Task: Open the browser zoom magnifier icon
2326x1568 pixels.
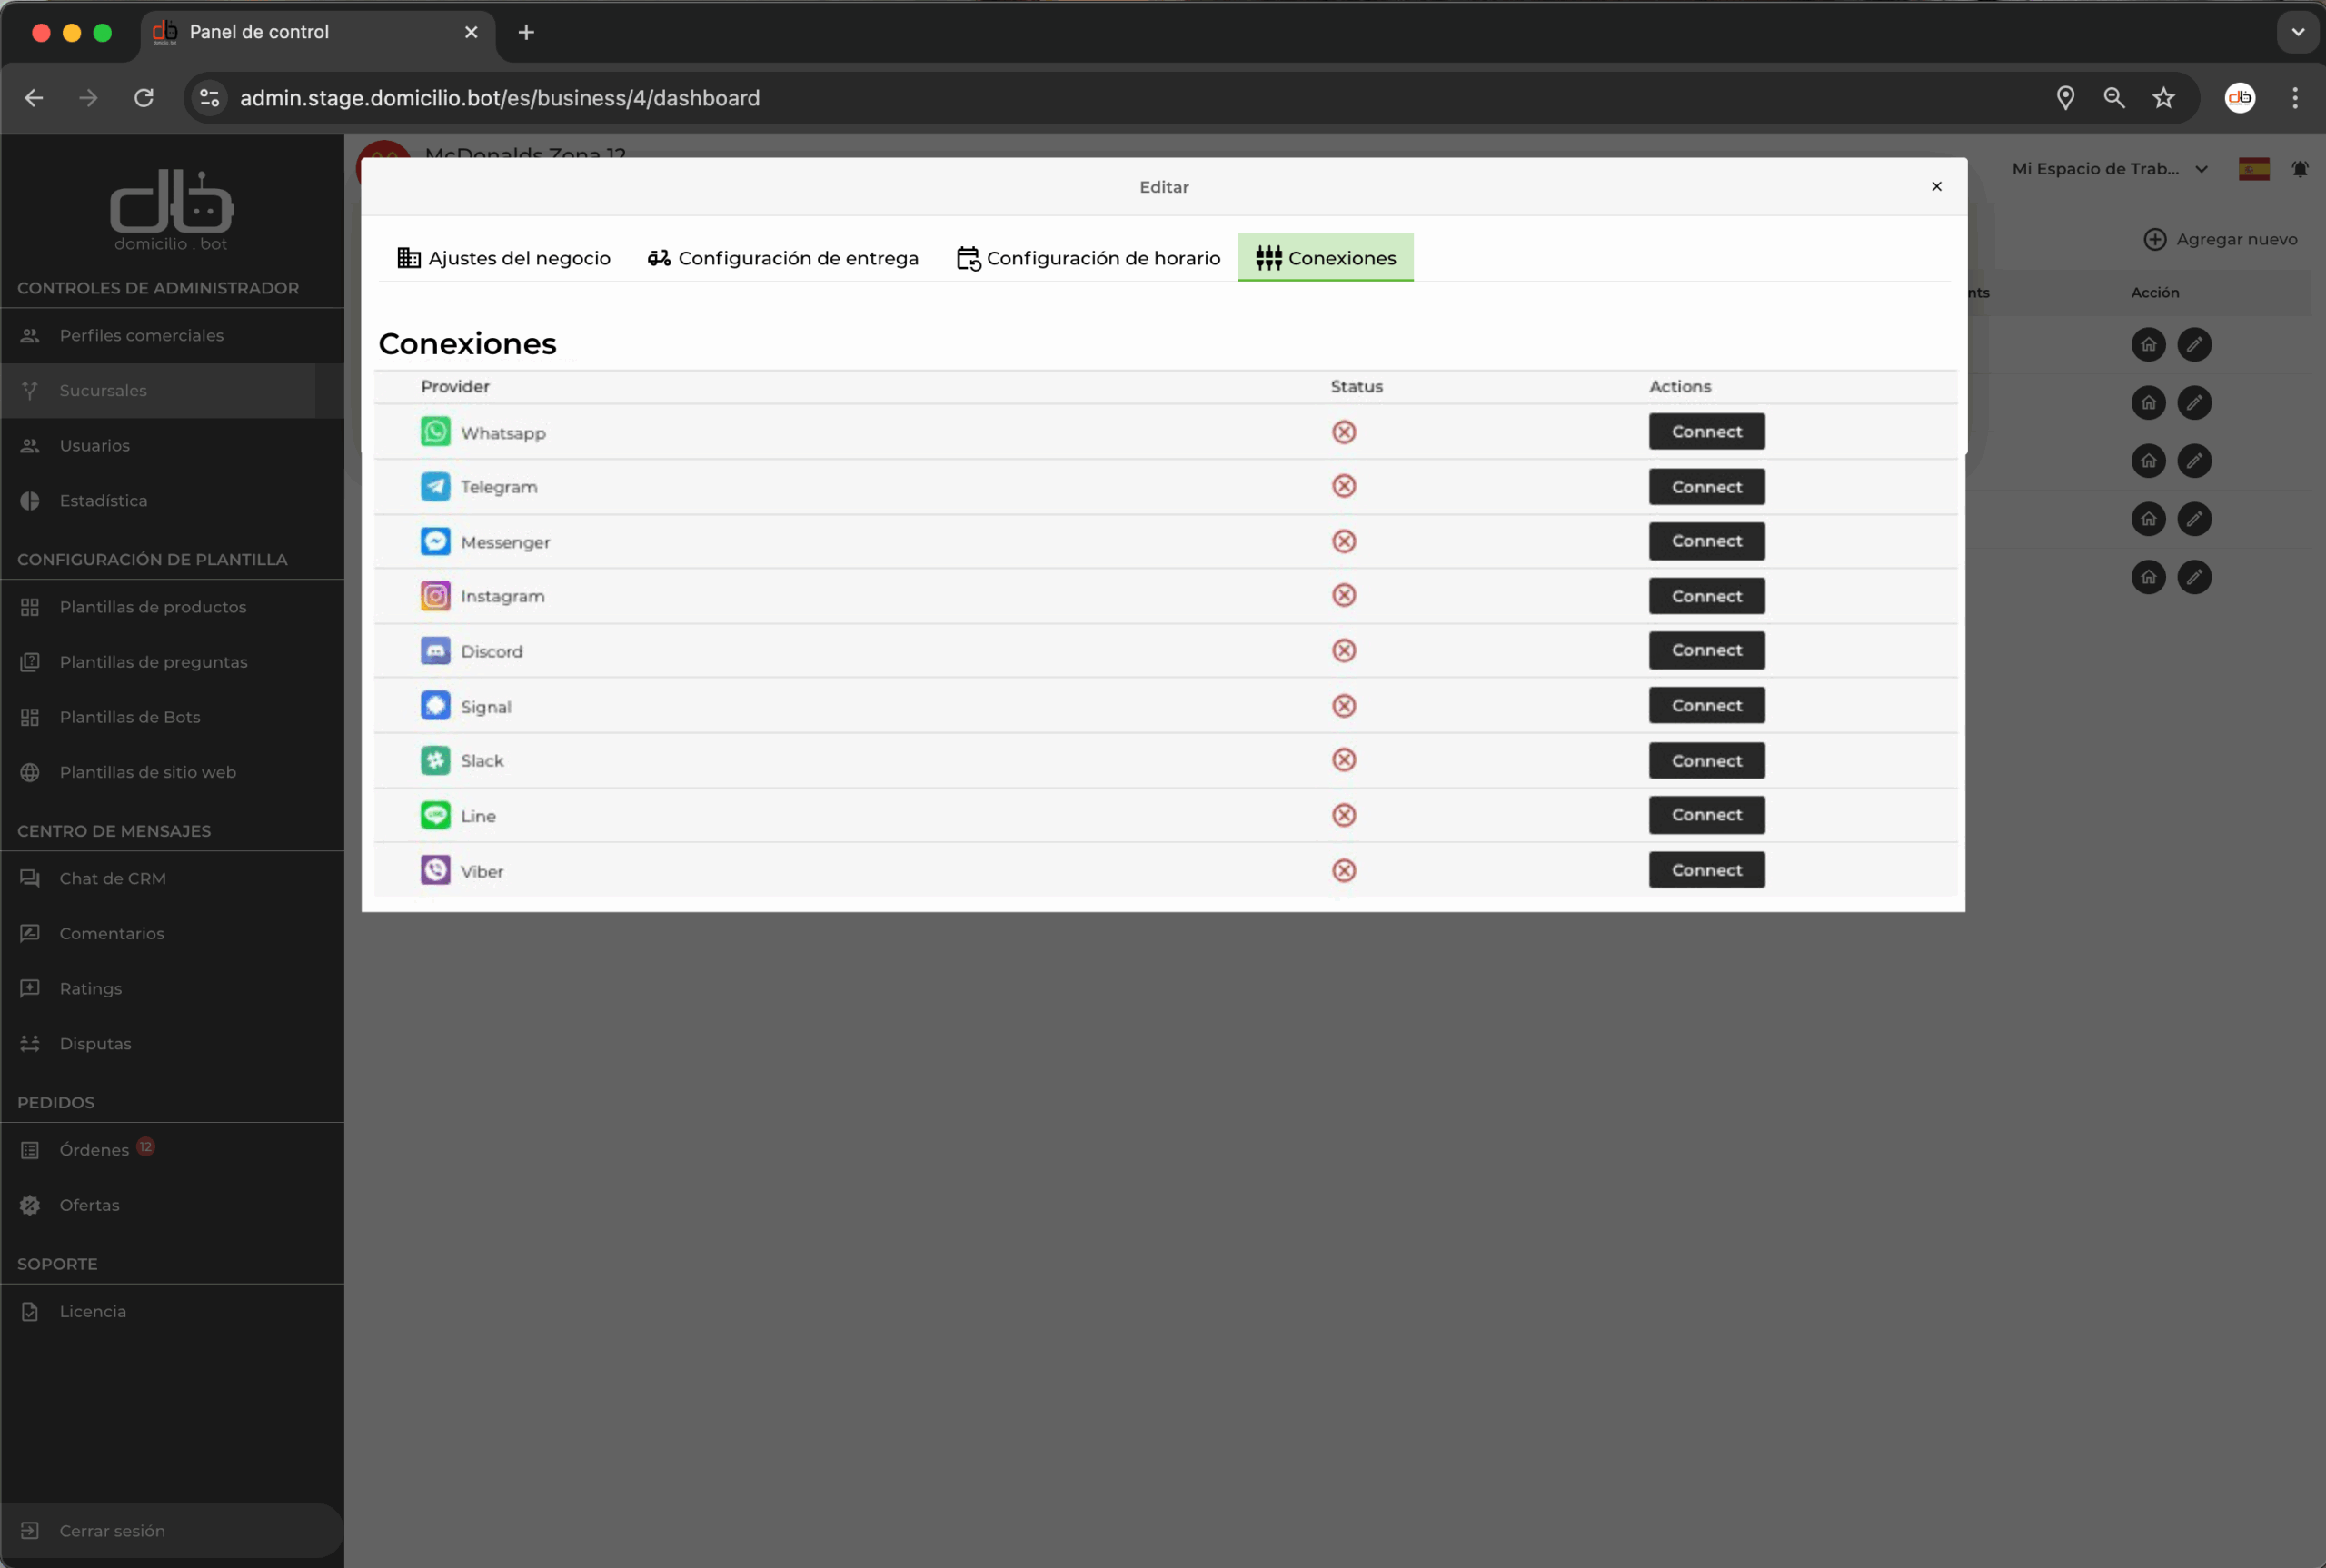Action: click(x=2114, y=98)
